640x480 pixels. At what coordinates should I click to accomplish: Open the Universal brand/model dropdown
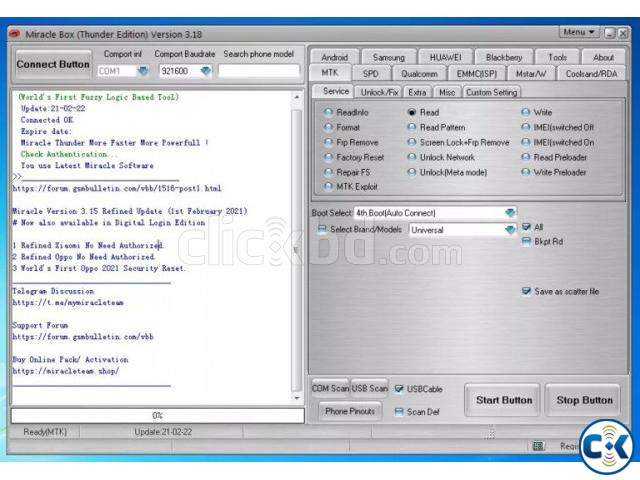(x=510, y=230)
